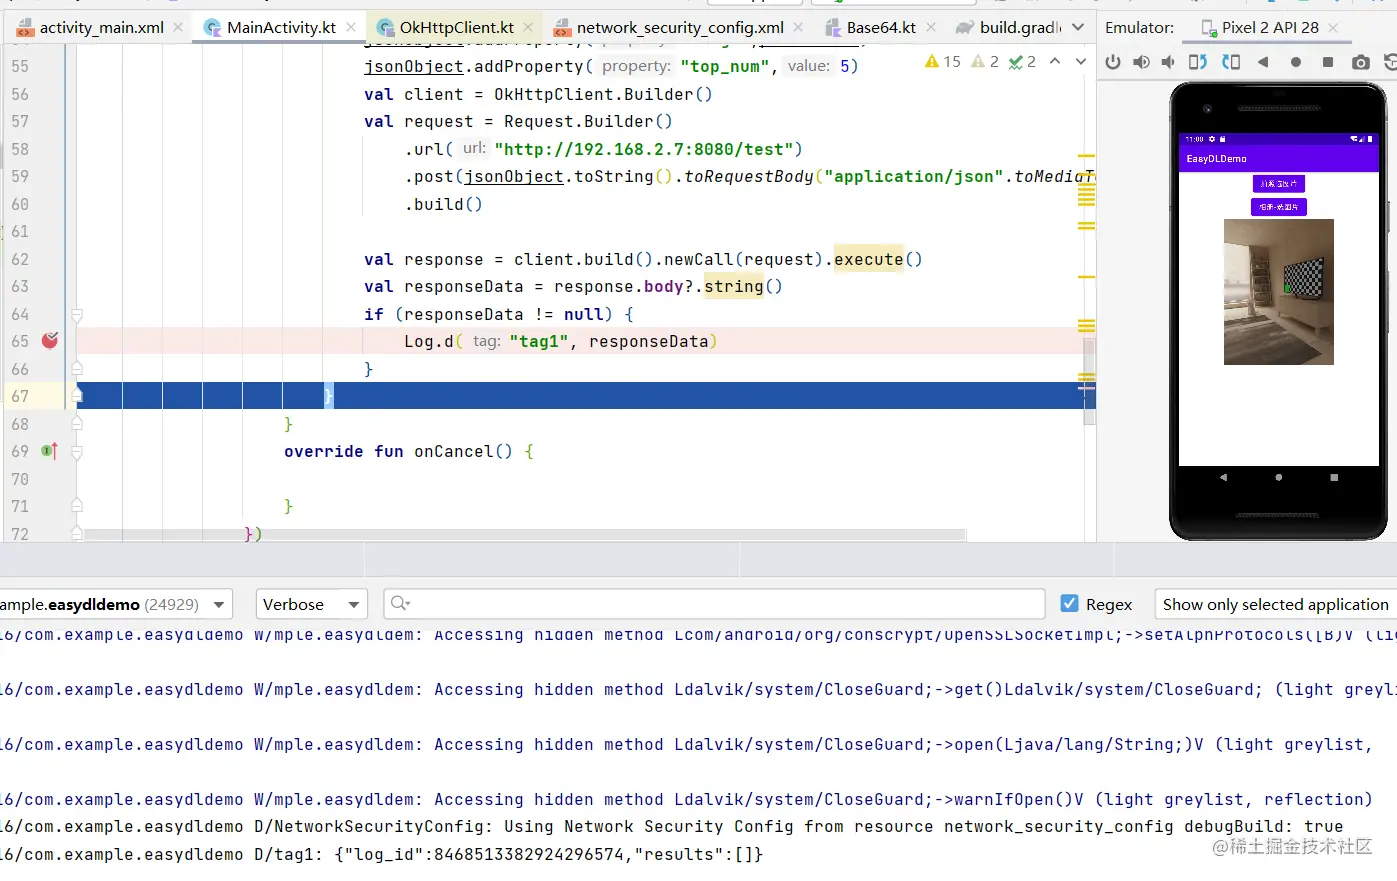Close the Pixel 2 API 28 emulator tab

point(1333,28)
